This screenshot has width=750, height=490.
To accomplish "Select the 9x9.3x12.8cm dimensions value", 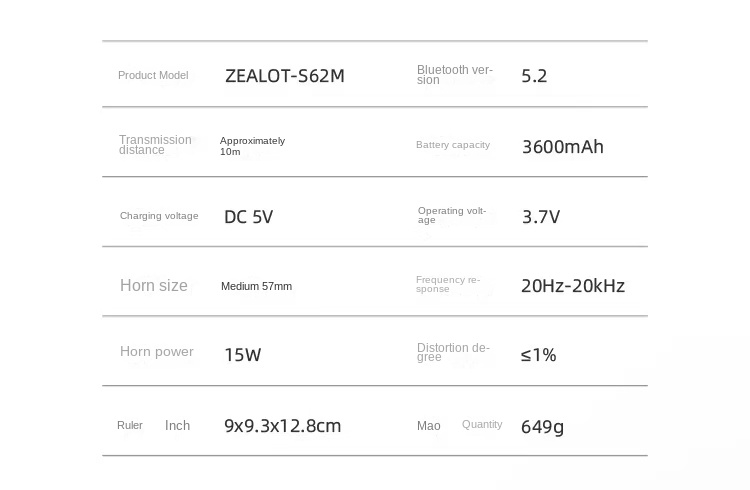I will coord(283,425).
